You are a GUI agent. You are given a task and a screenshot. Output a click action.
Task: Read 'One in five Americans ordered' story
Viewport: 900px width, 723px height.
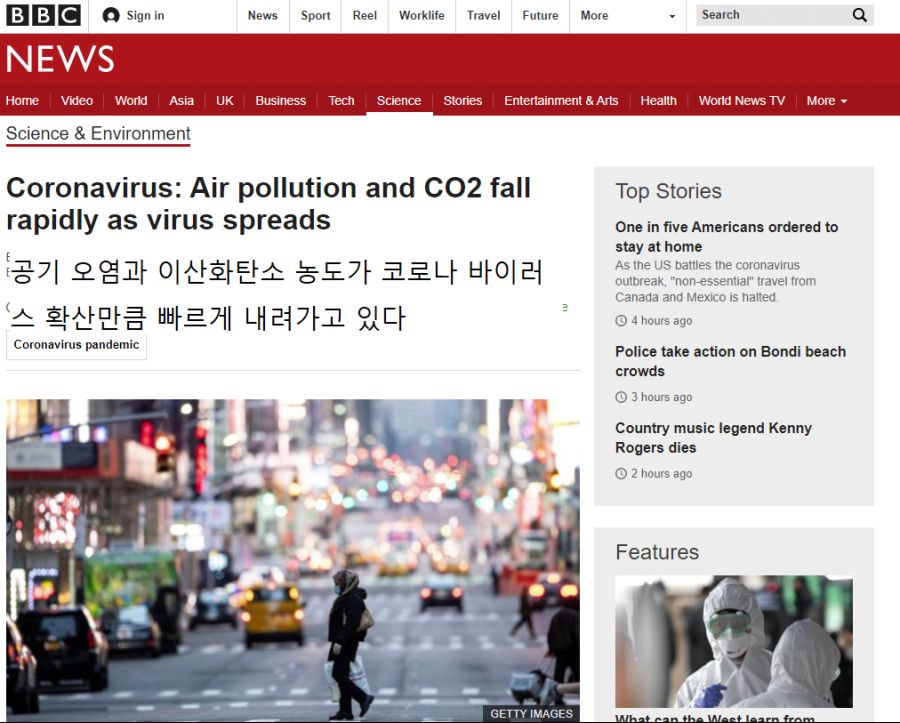tap(726, 237)
